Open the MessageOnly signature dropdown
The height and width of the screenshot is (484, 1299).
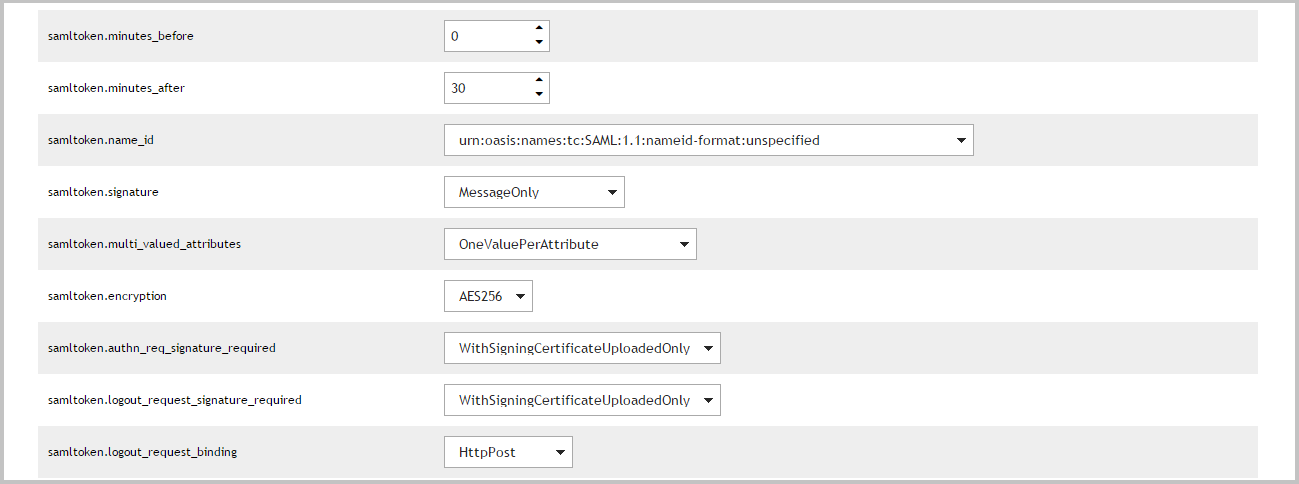534,192
